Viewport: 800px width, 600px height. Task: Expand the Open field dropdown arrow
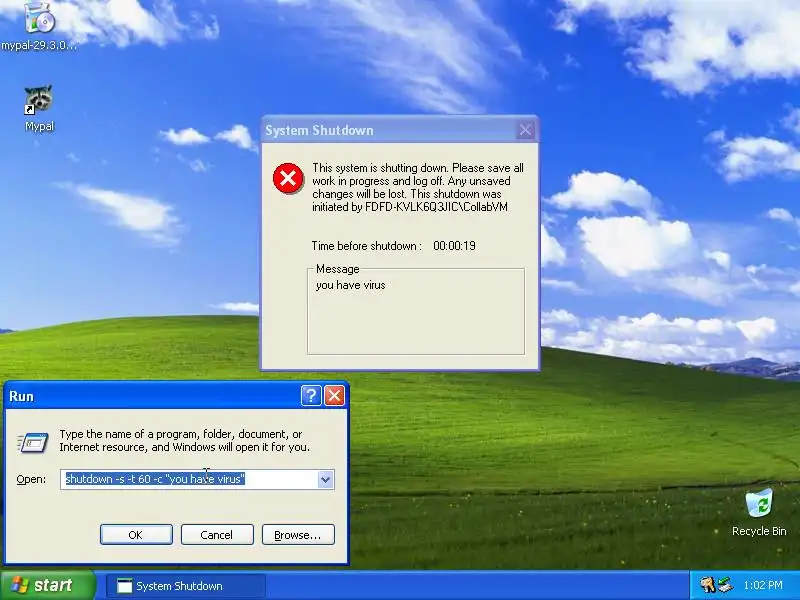coord(325,480)
